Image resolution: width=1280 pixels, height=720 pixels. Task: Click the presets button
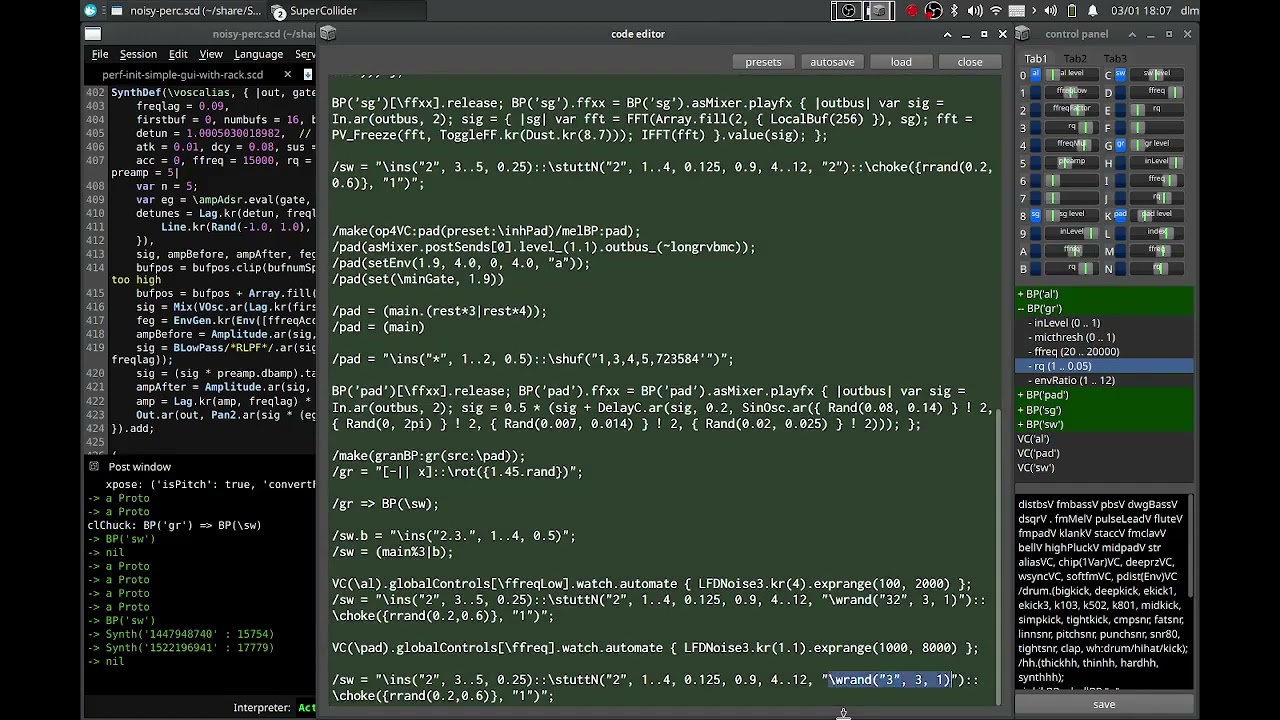tap(763, 62)
